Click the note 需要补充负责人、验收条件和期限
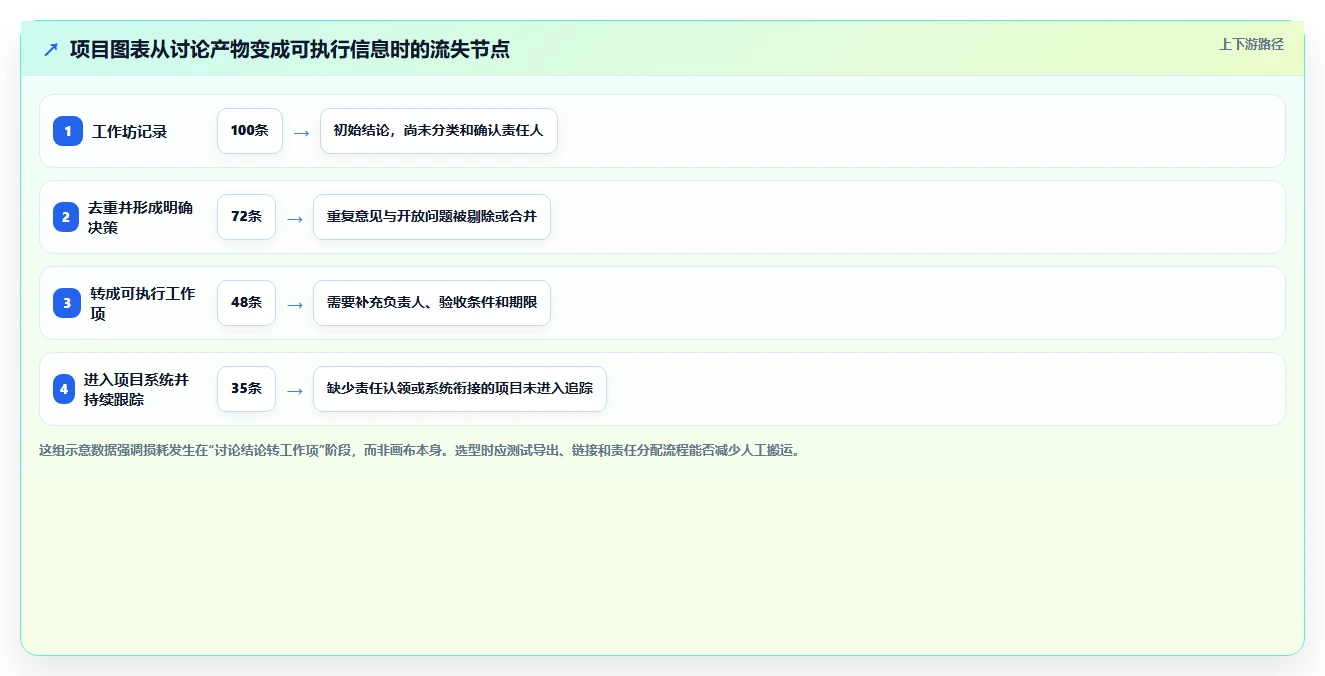The width and height of the screenshot is (1325, 676). pyautogui.click(x=432, y=303)
